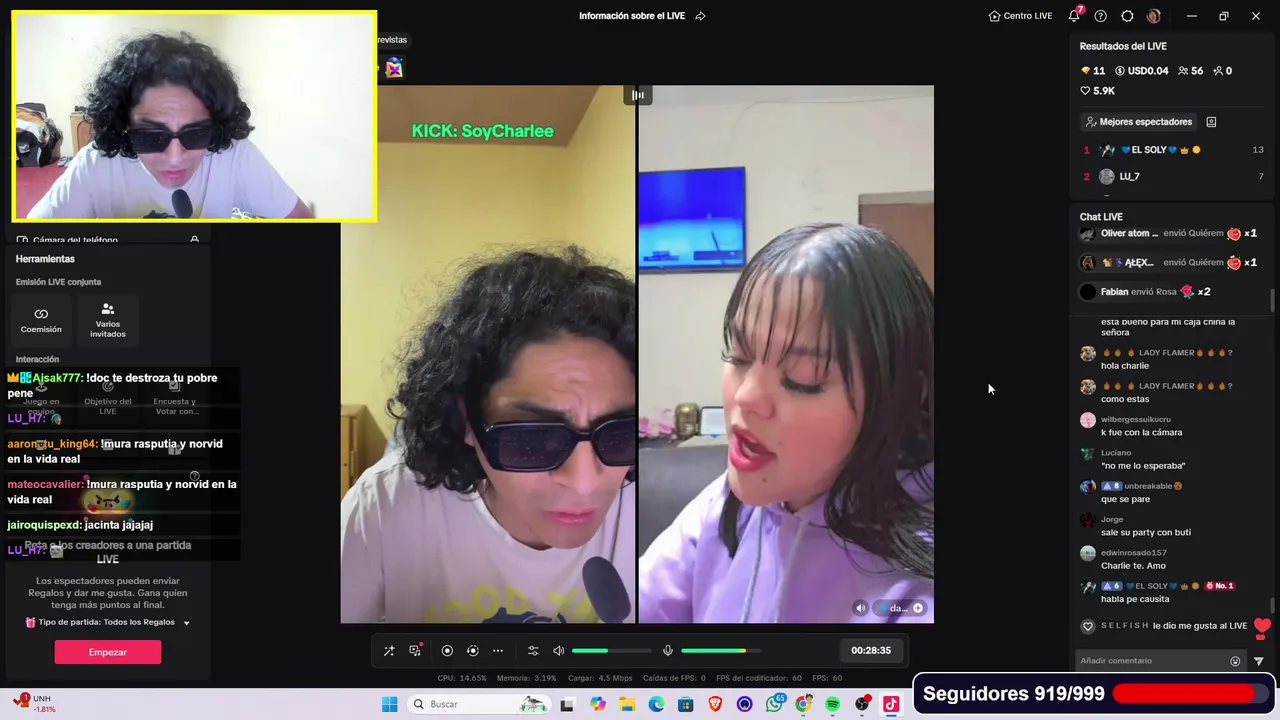This screenshot has height=720, width=1280.
Task: Click the webcam preview thumbnail with yellow border
Action: pos(194,116)
